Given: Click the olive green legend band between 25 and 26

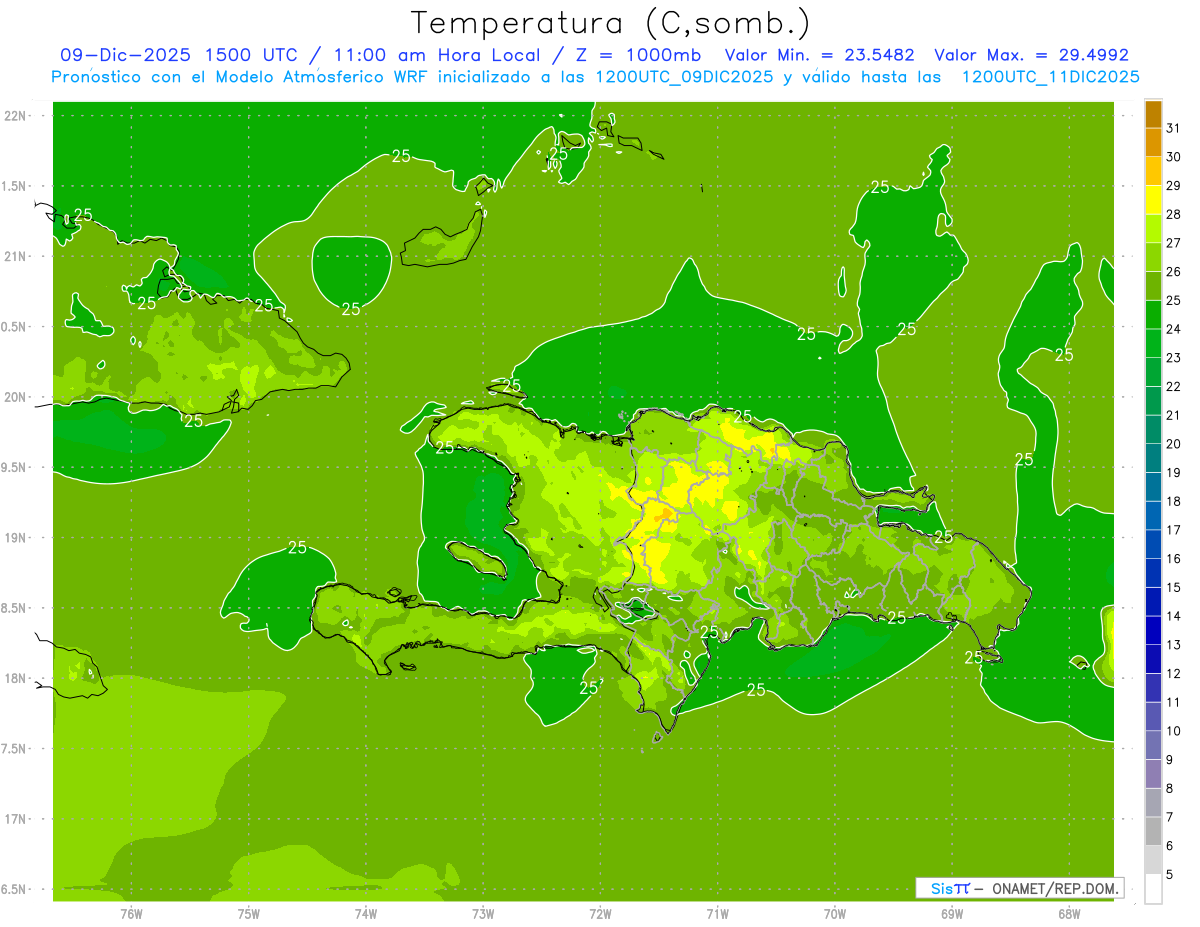Looking at the screenshot, I should click(1153, 286).
